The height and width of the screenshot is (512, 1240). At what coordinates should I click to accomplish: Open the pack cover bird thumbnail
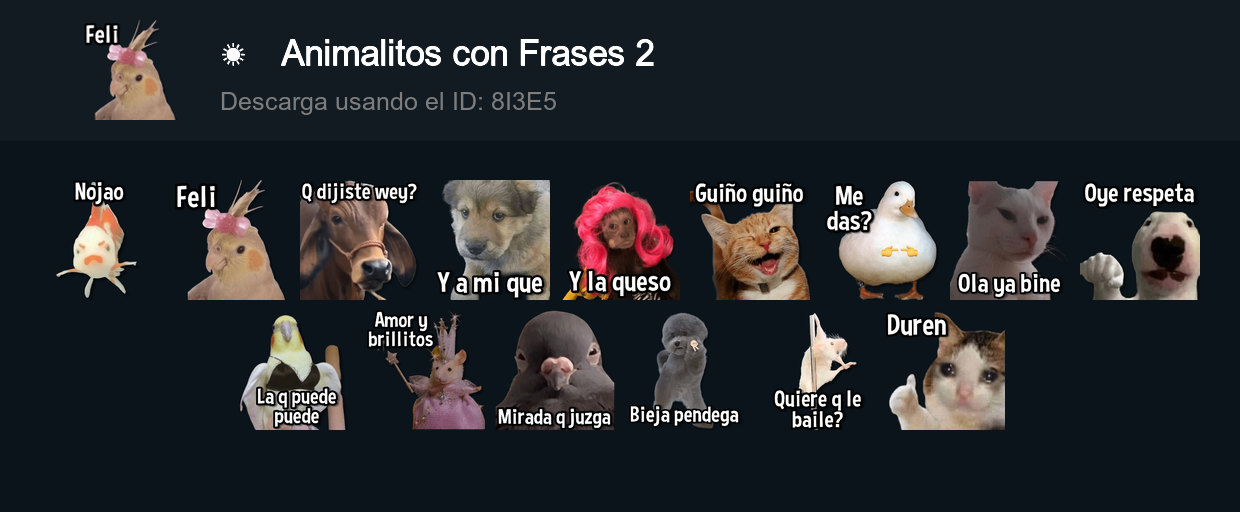coord(130,70)
